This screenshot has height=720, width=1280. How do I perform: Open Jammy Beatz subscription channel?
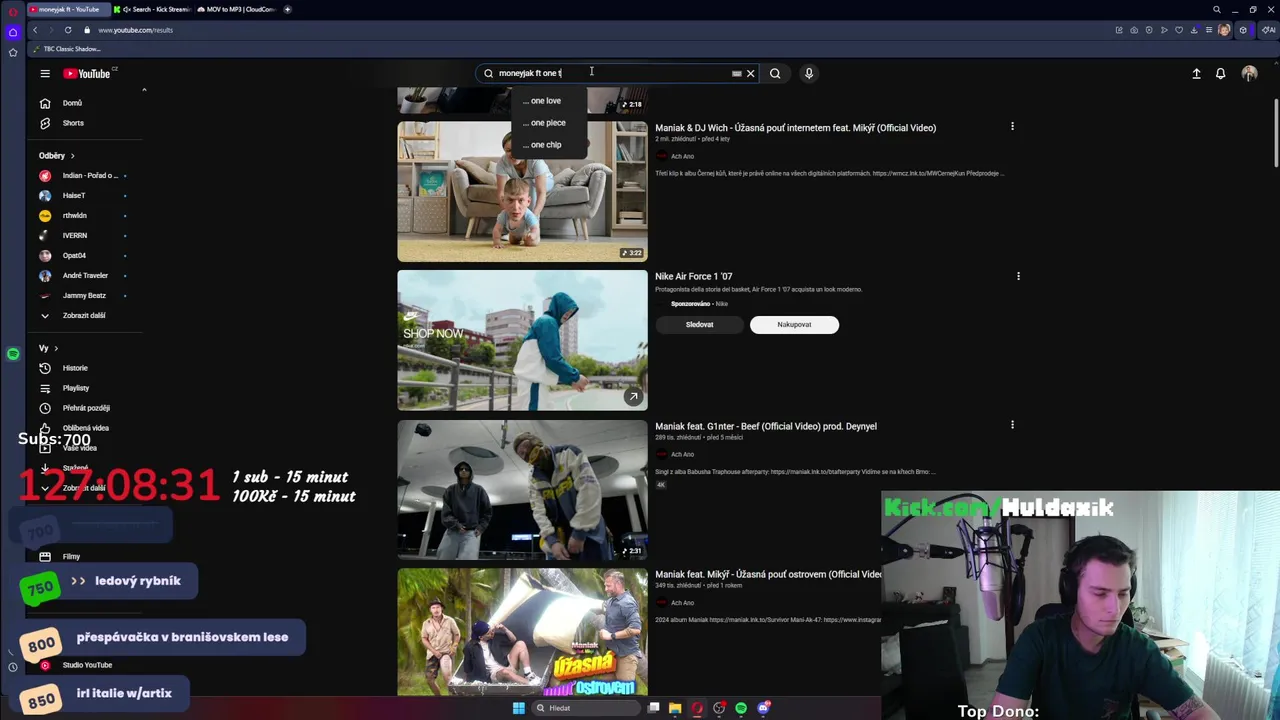pos(85,295)
